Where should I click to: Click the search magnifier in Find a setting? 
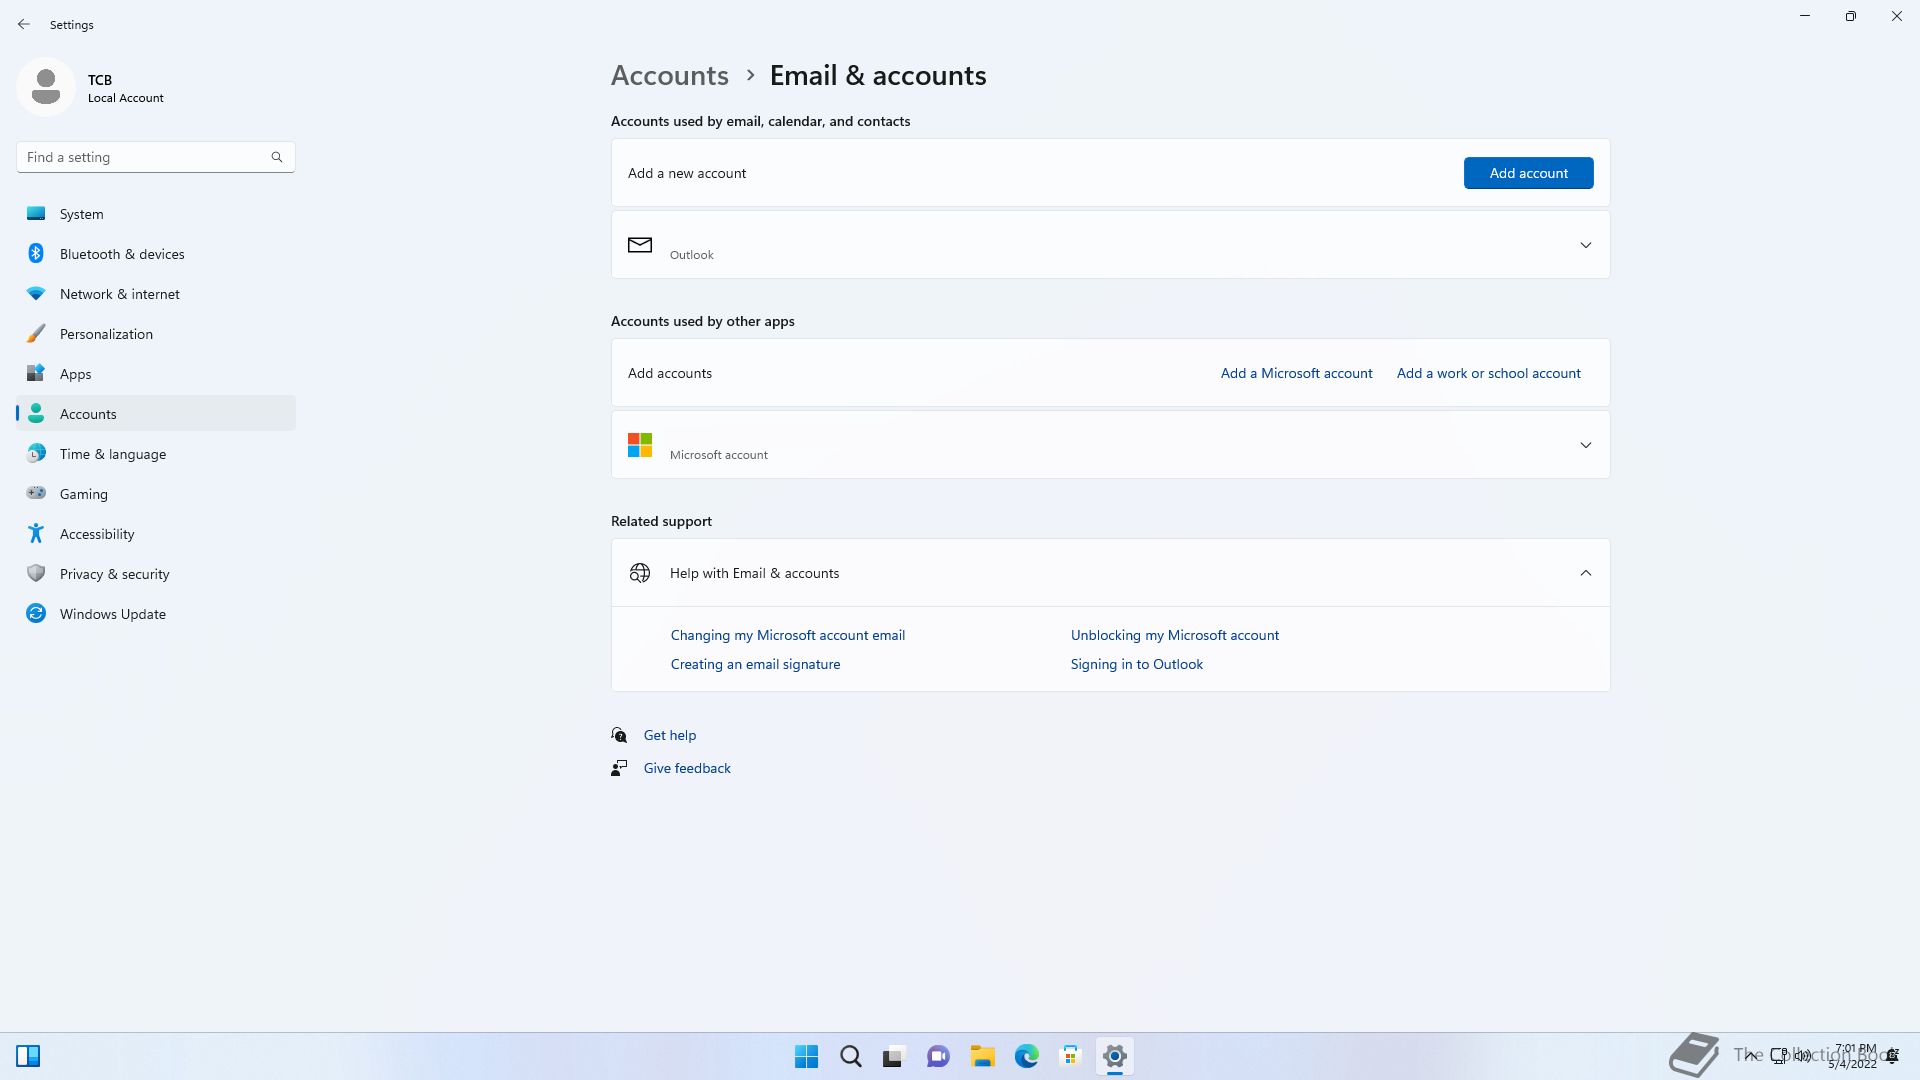pos(277,157)
